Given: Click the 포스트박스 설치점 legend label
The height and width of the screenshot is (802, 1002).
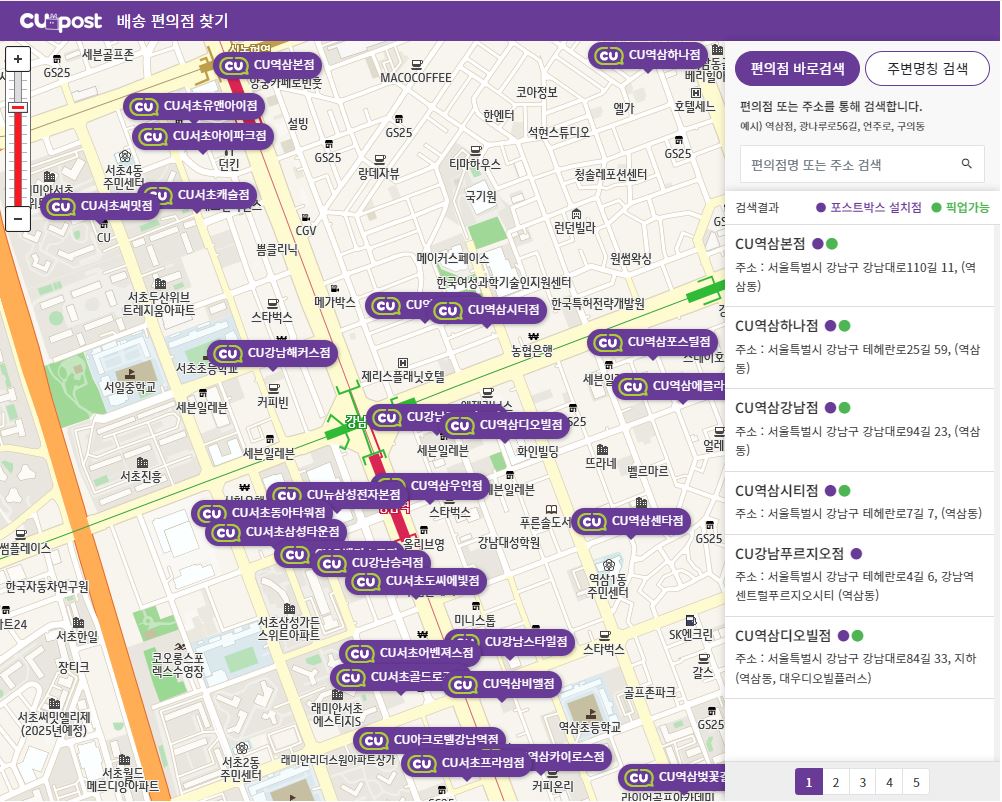Looking at the screenshot, I should coord(875,208).
